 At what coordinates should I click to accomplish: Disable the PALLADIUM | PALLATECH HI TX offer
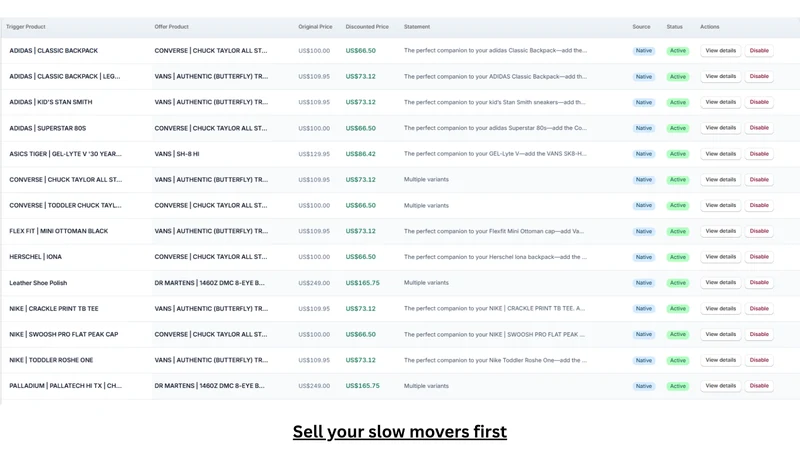click(x=759, y=386)
